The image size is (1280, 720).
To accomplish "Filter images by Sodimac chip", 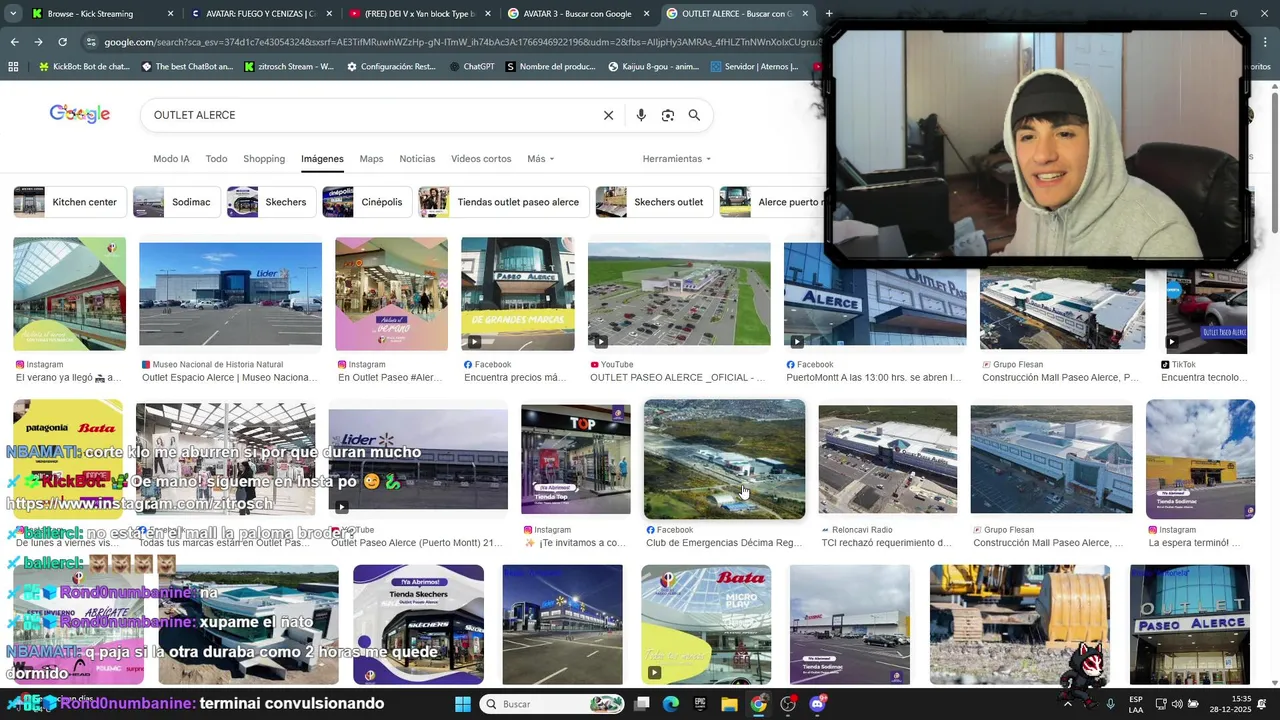I will (x=176, y=202).
